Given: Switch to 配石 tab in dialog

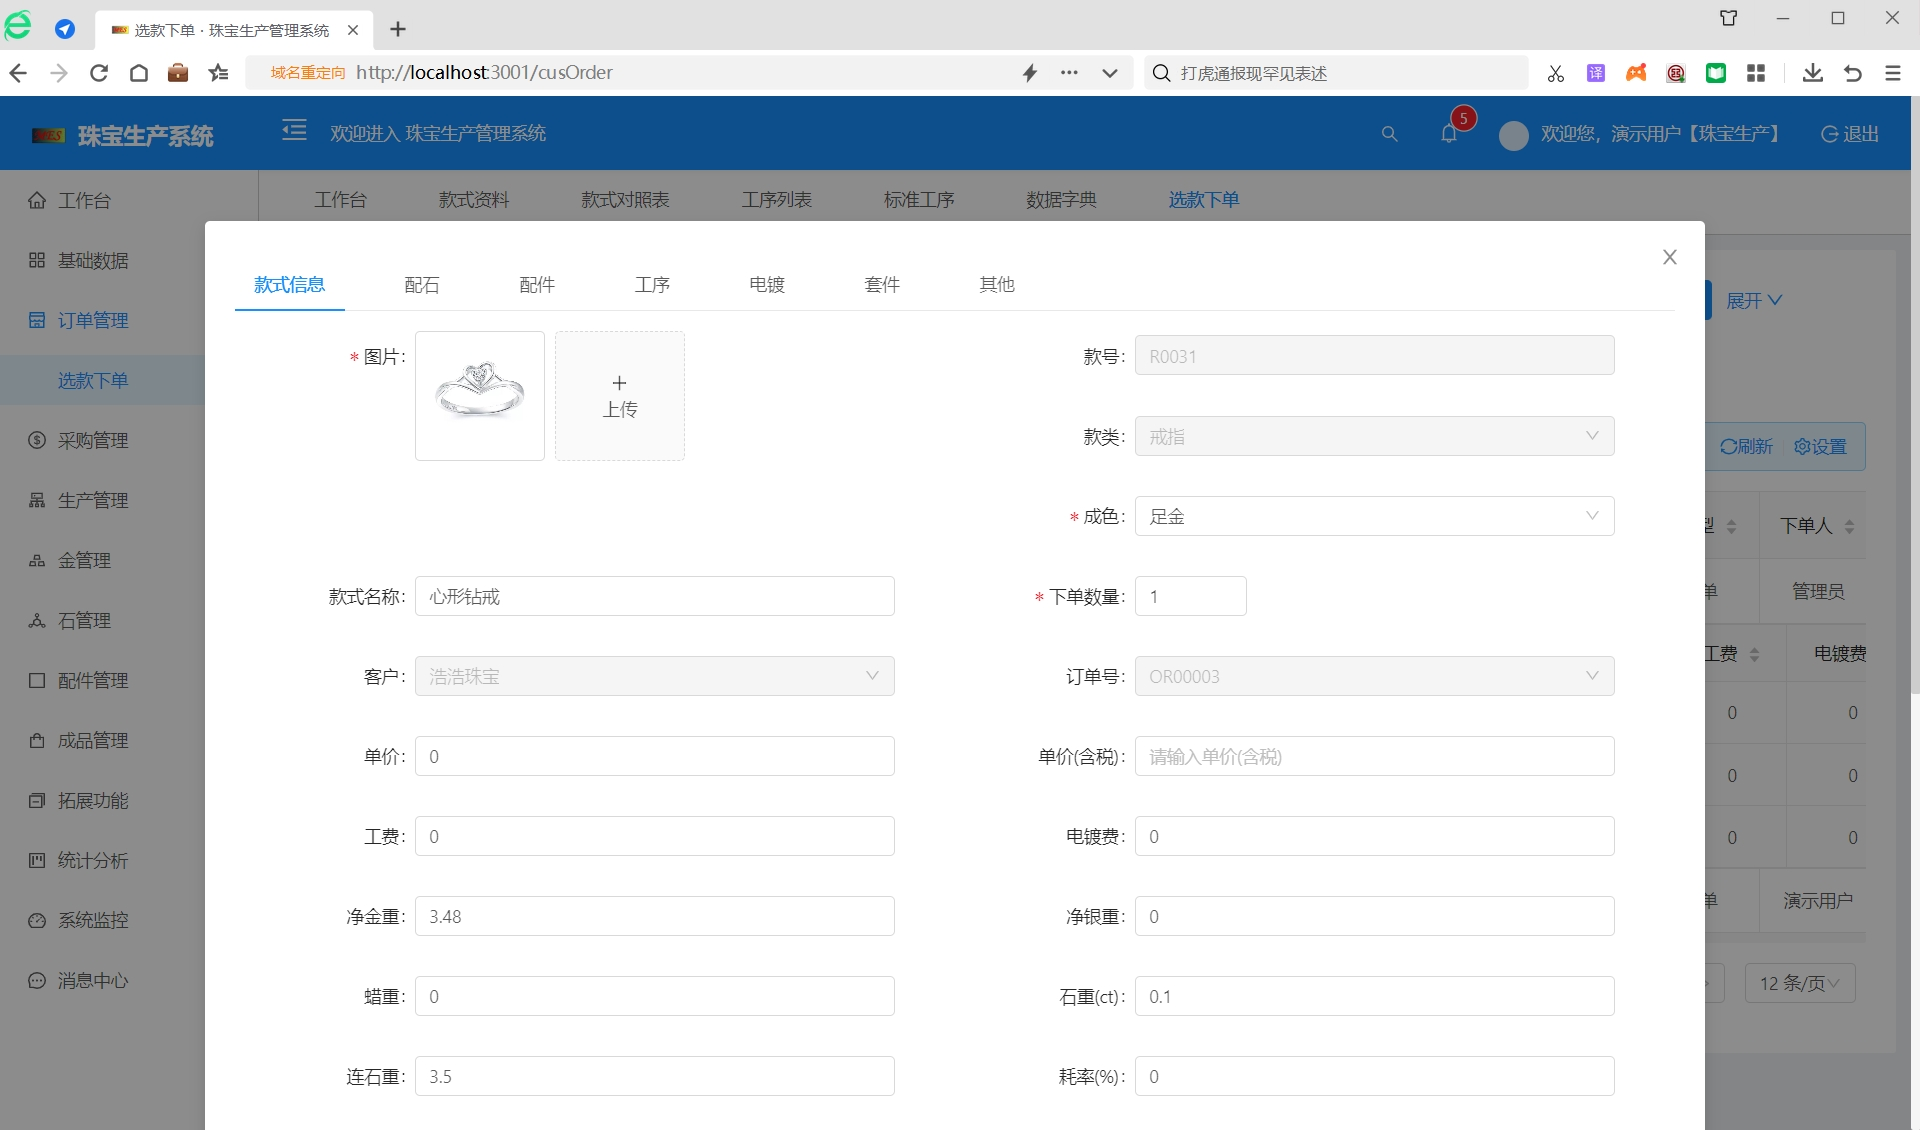Looking at the screenshot, I should 422,285.
